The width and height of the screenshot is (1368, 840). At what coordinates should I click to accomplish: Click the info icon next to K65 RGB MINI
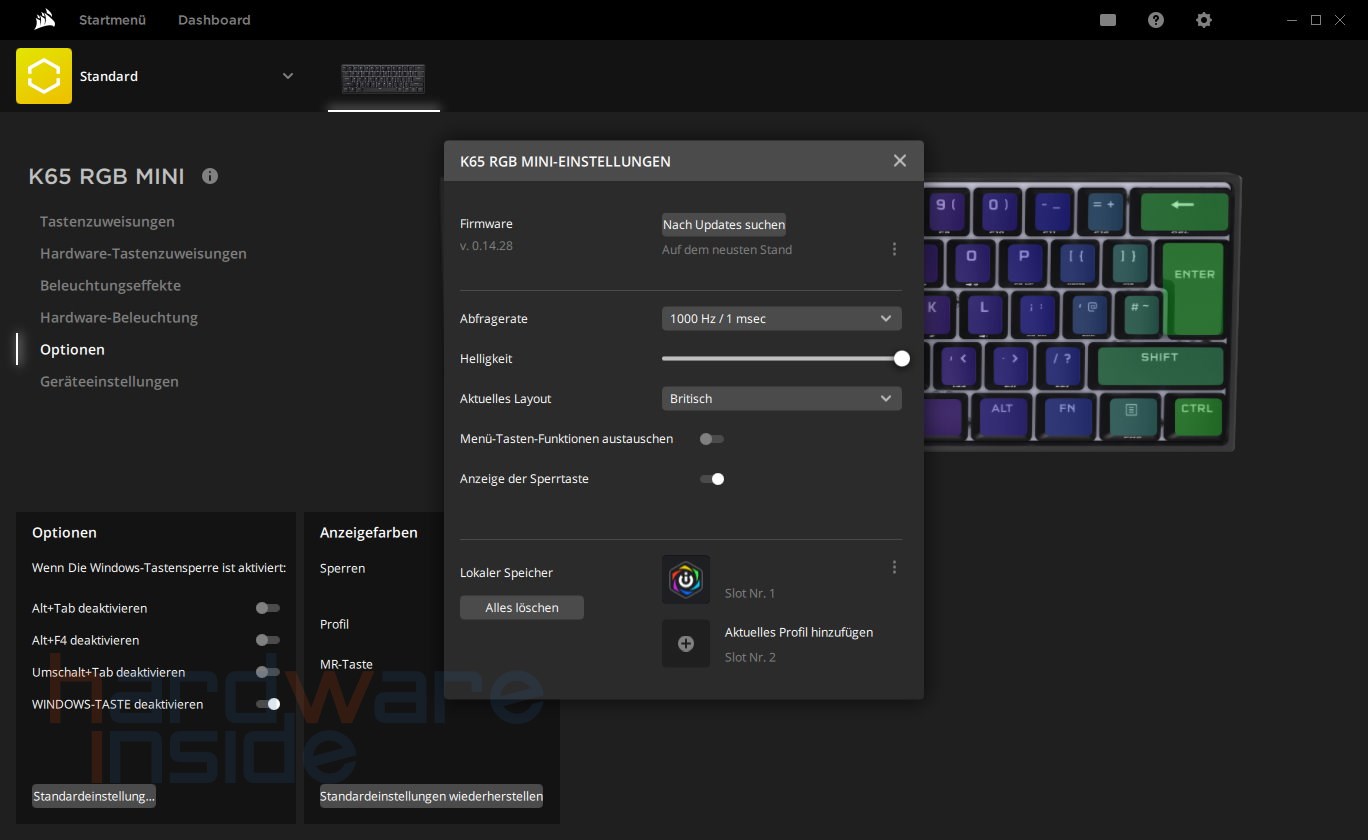pos(210,176)
